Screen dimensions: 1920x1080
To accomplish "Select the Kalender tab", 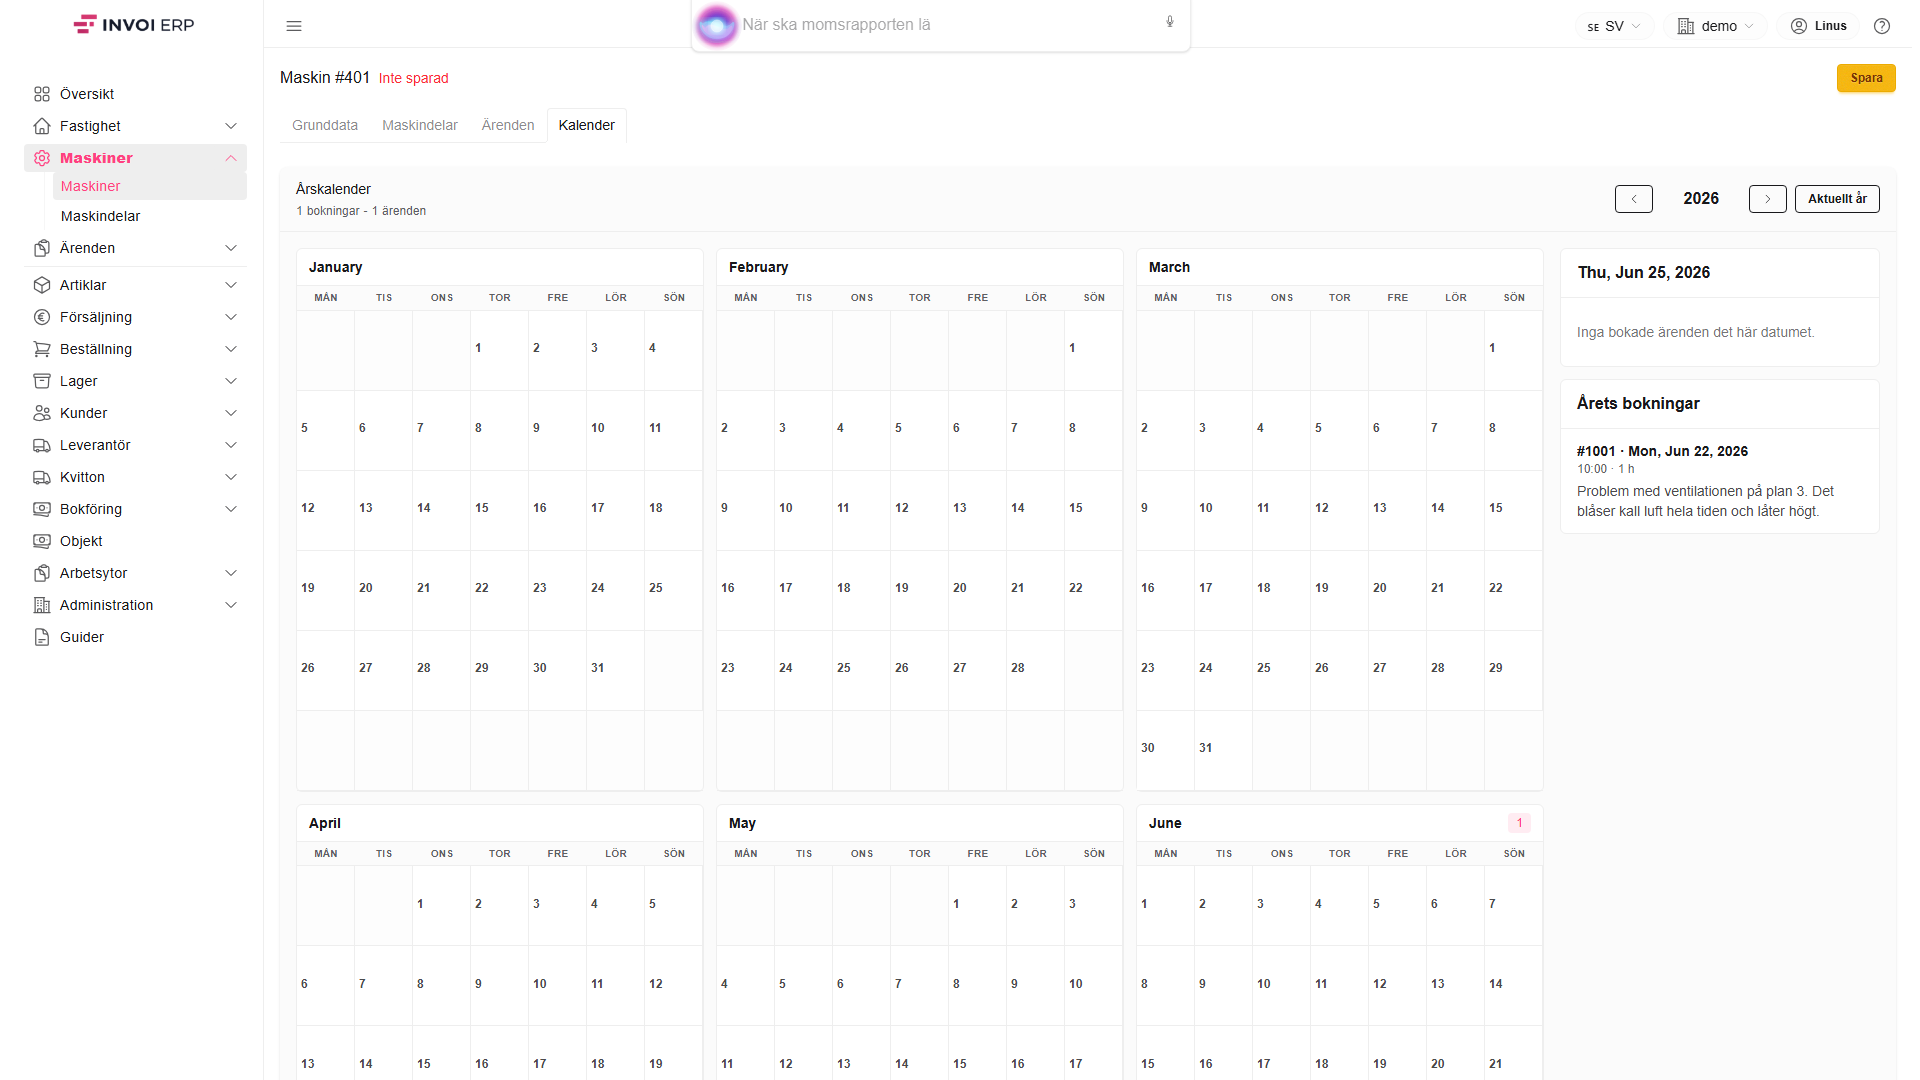I will [587, 125].
